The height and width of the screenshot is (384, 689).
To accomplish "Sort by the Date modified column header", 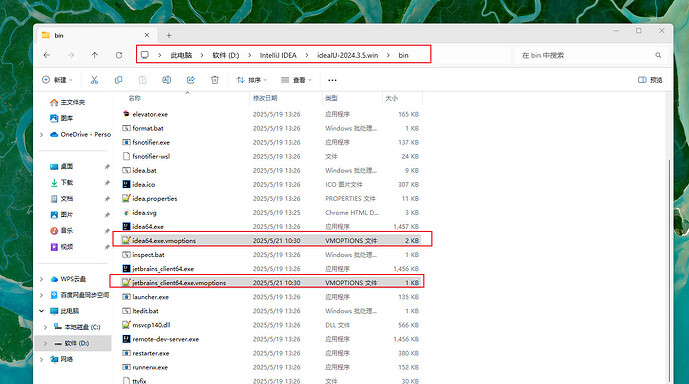I will tap(265, 98).
